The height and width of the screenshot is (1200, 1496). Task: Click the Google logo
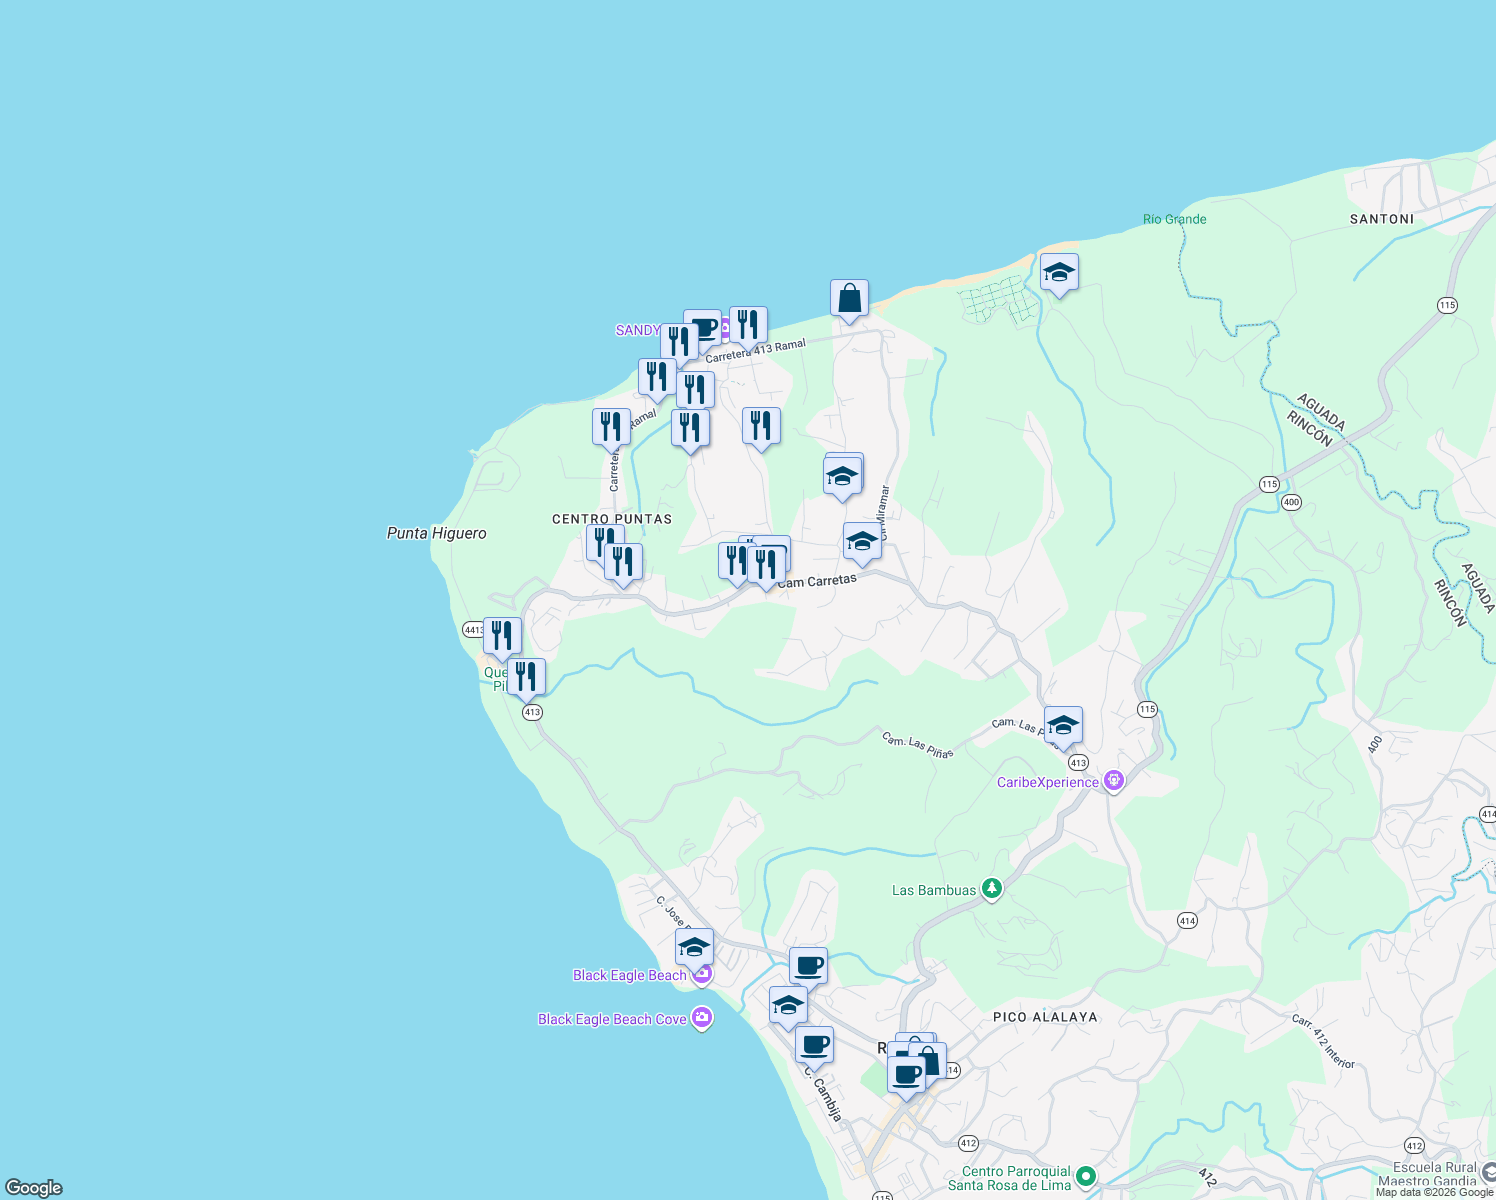point(32,1187)
